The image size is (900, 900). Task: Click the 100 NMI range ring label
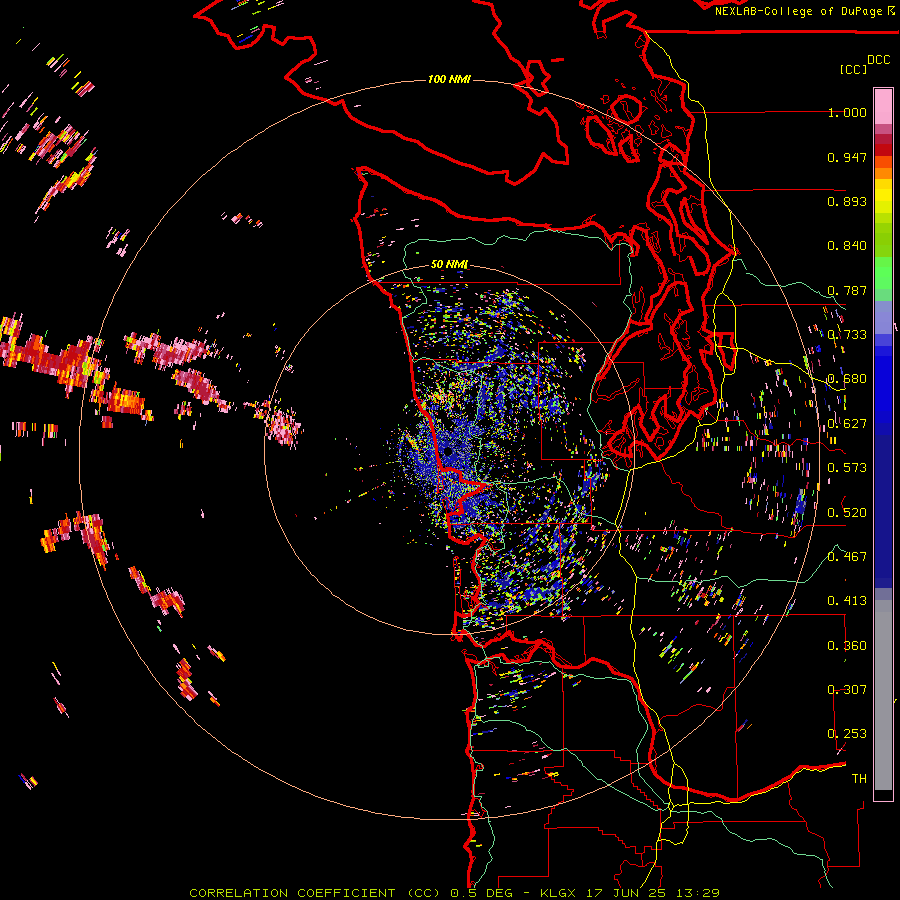(x=449, y=79)
